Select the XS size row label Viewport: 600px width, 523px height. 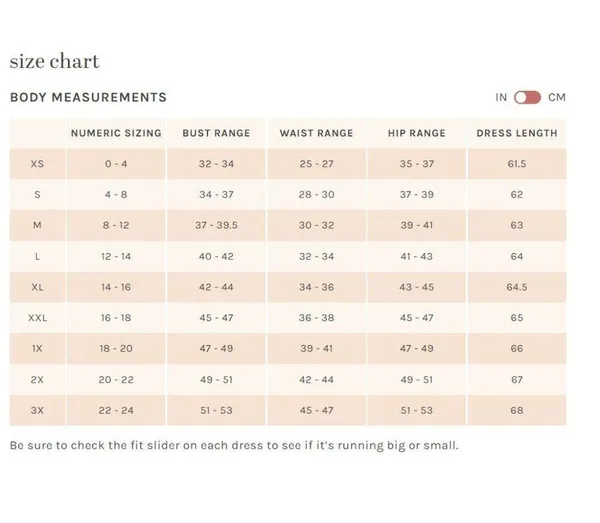click(37, 164)
